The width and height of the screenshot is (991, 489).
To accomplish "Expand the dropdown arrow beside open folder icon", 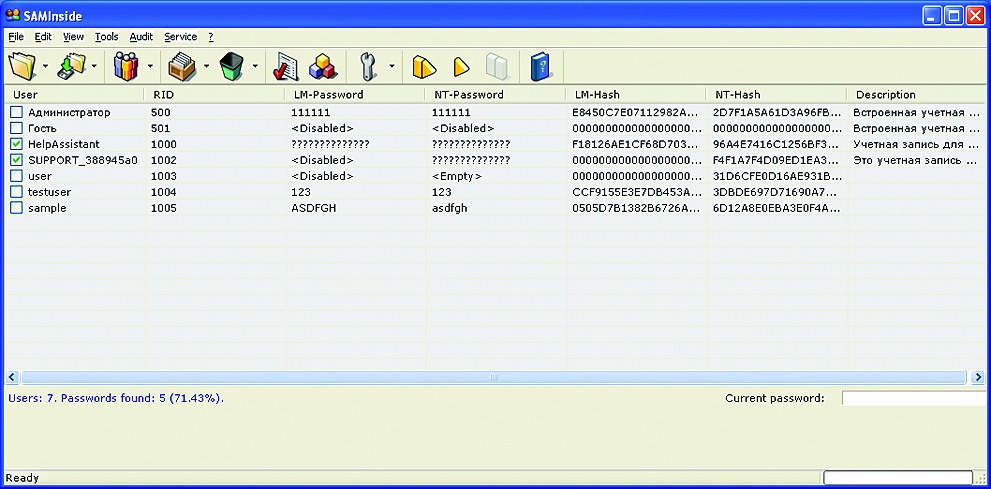I will [45, 68].
